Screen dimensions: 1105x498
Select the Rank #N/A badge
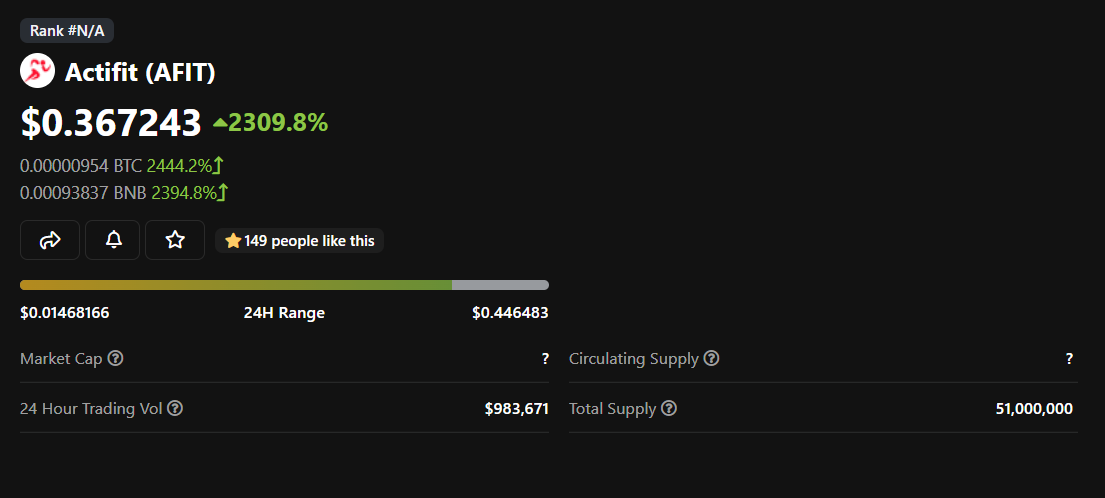[67, 31]
